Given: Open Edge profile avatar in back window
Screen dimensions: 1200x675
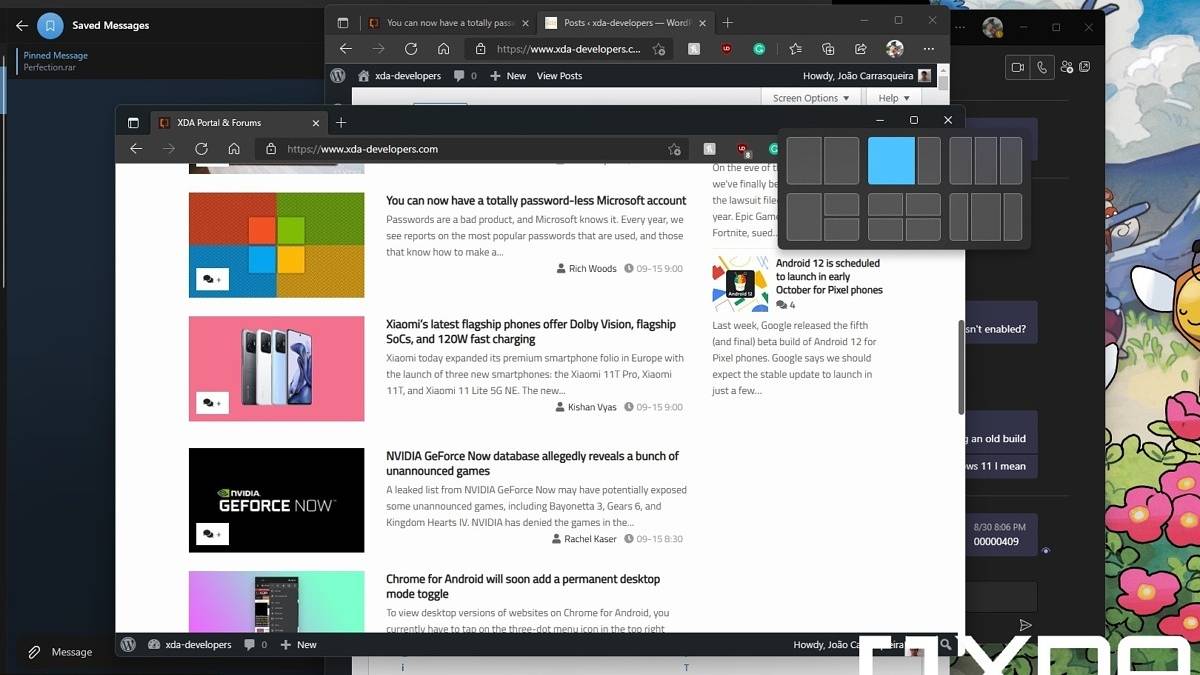Looking at the screenshot, I should point(895,48).
